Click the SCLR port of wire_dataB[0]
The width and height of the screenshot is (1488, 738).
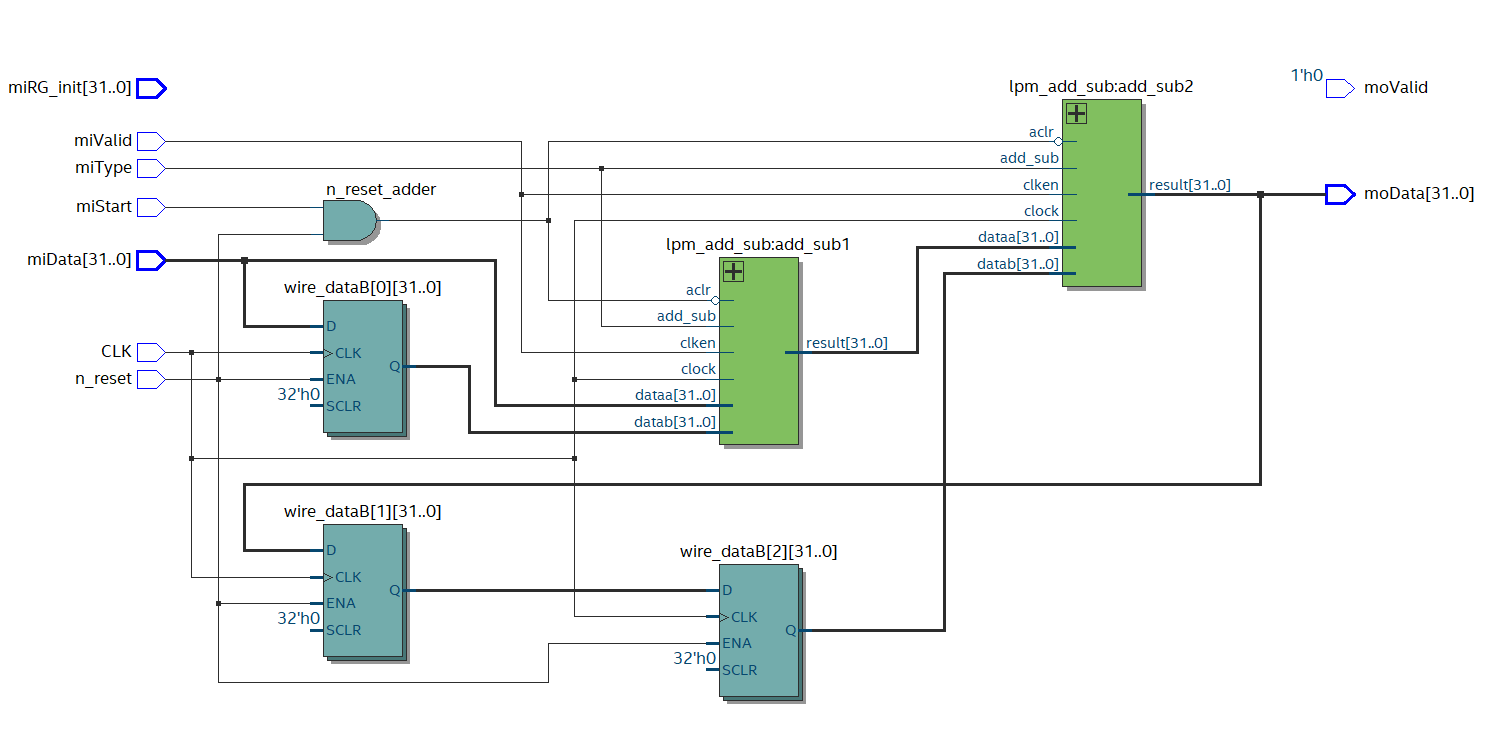click(343, 406)
